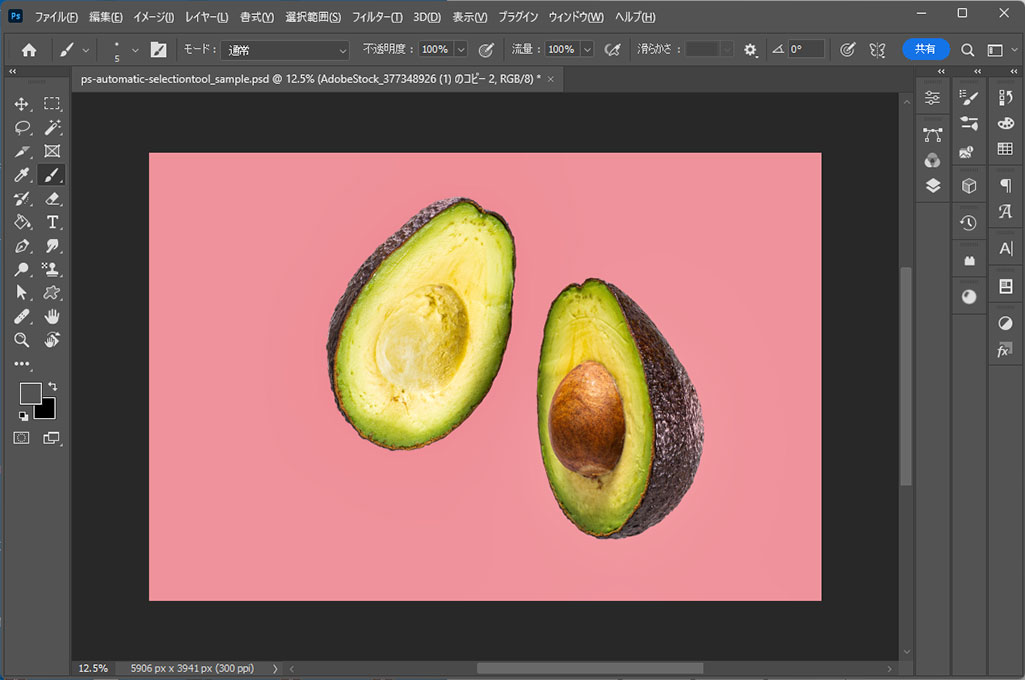
Task: Choose the Horizontal Type tool
Action: [x=52, y=222]
